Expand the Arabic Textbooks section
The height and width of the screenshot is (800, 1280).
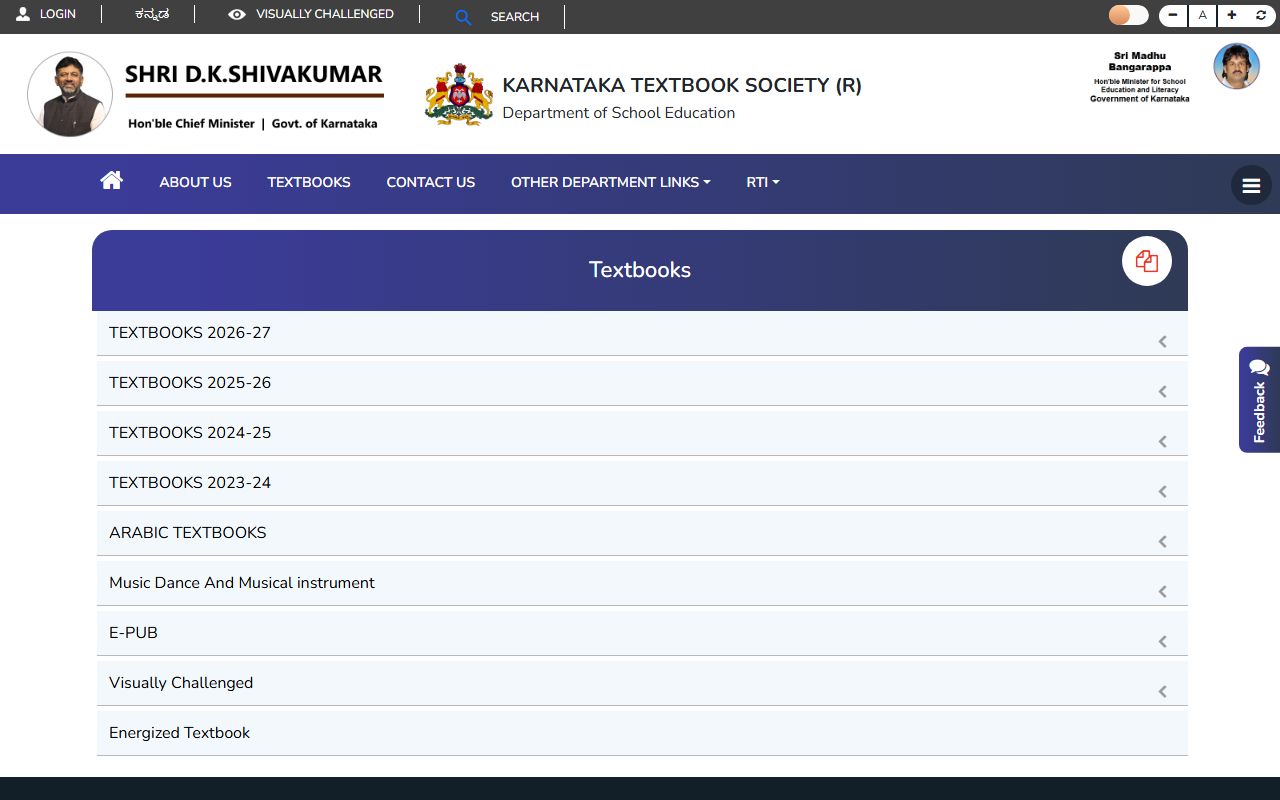pos(642,533)
